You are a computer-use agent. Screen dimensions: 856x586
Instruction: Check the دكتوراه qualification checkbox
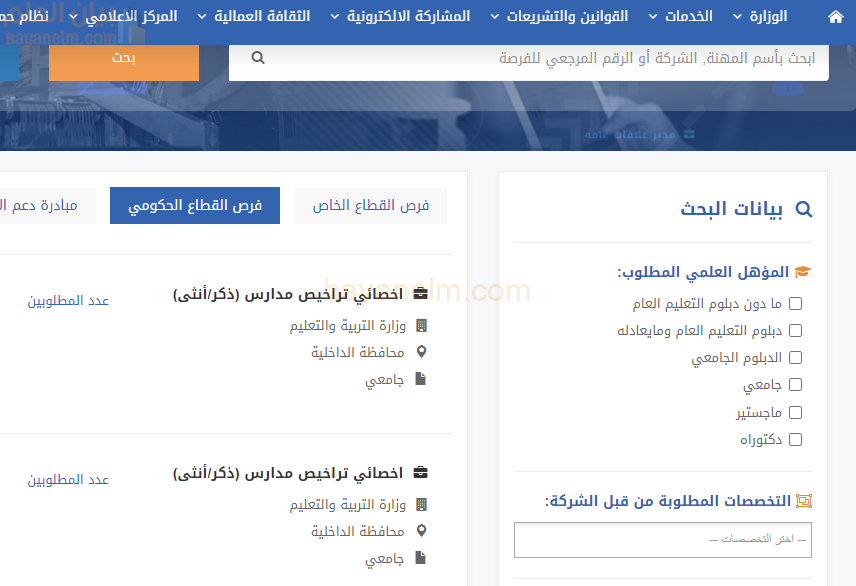[x=795, y=438]
